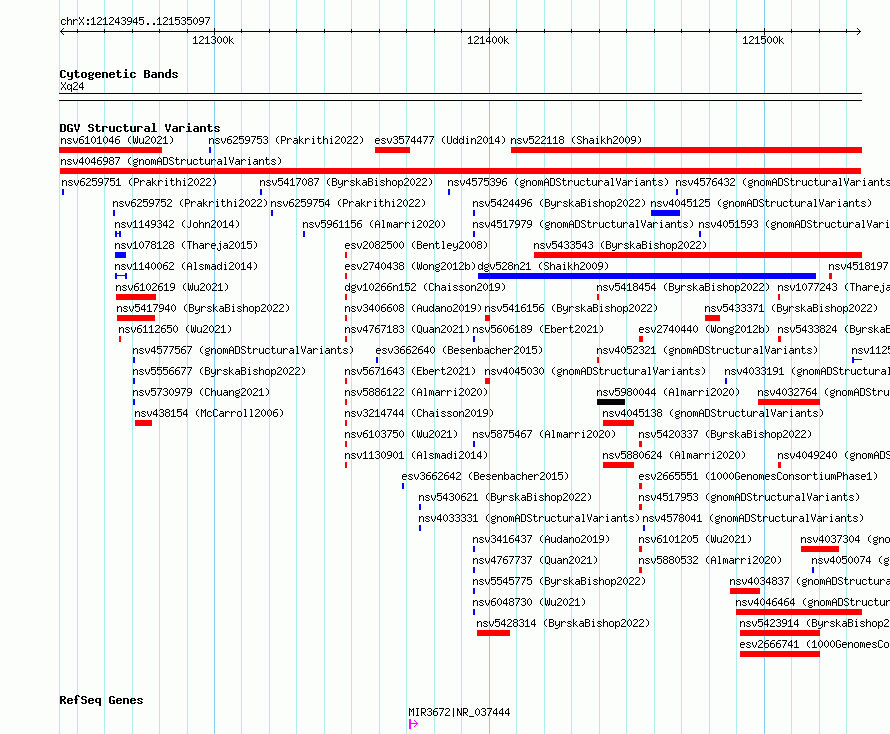
Task: Select the long red nsv4046987 bar
Action: point(460,171)
